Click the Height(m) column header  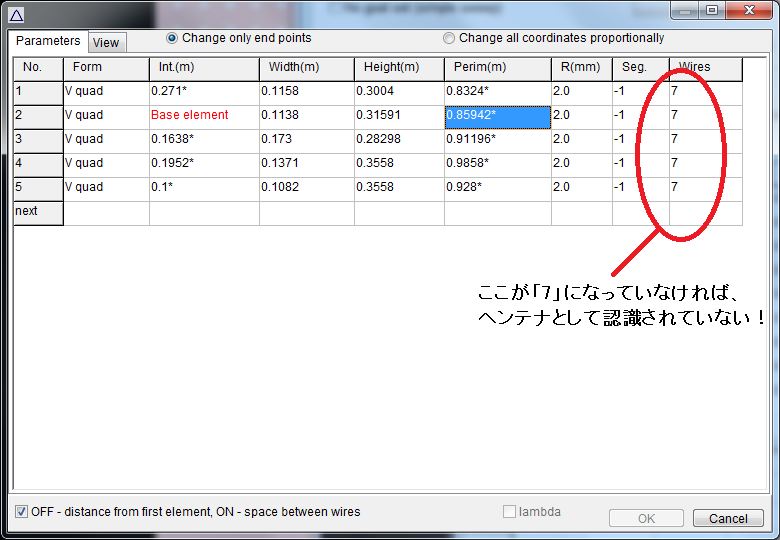(x=399, y=69)
